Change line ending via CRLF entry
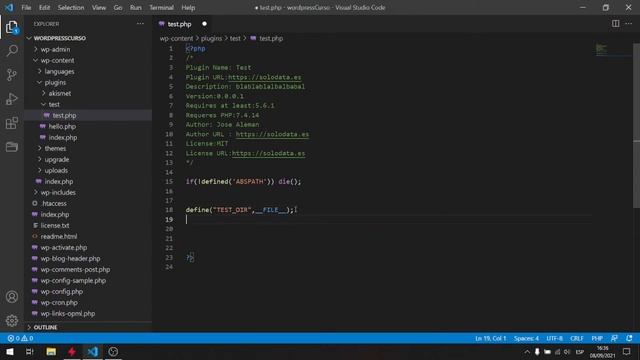The width and height of the screenshot is (640, 360). click(576, 338)
